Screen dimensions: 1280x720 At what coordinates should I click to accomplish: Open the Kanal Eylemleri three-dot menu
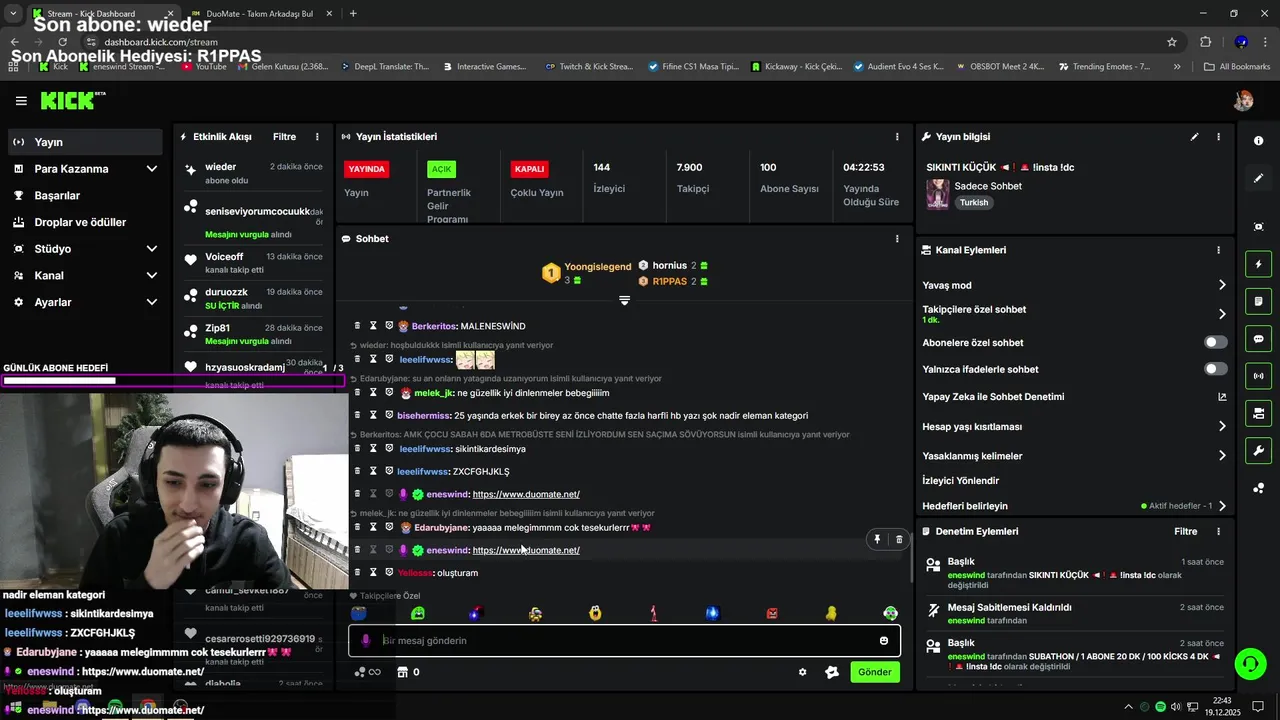click(1218, 250)
